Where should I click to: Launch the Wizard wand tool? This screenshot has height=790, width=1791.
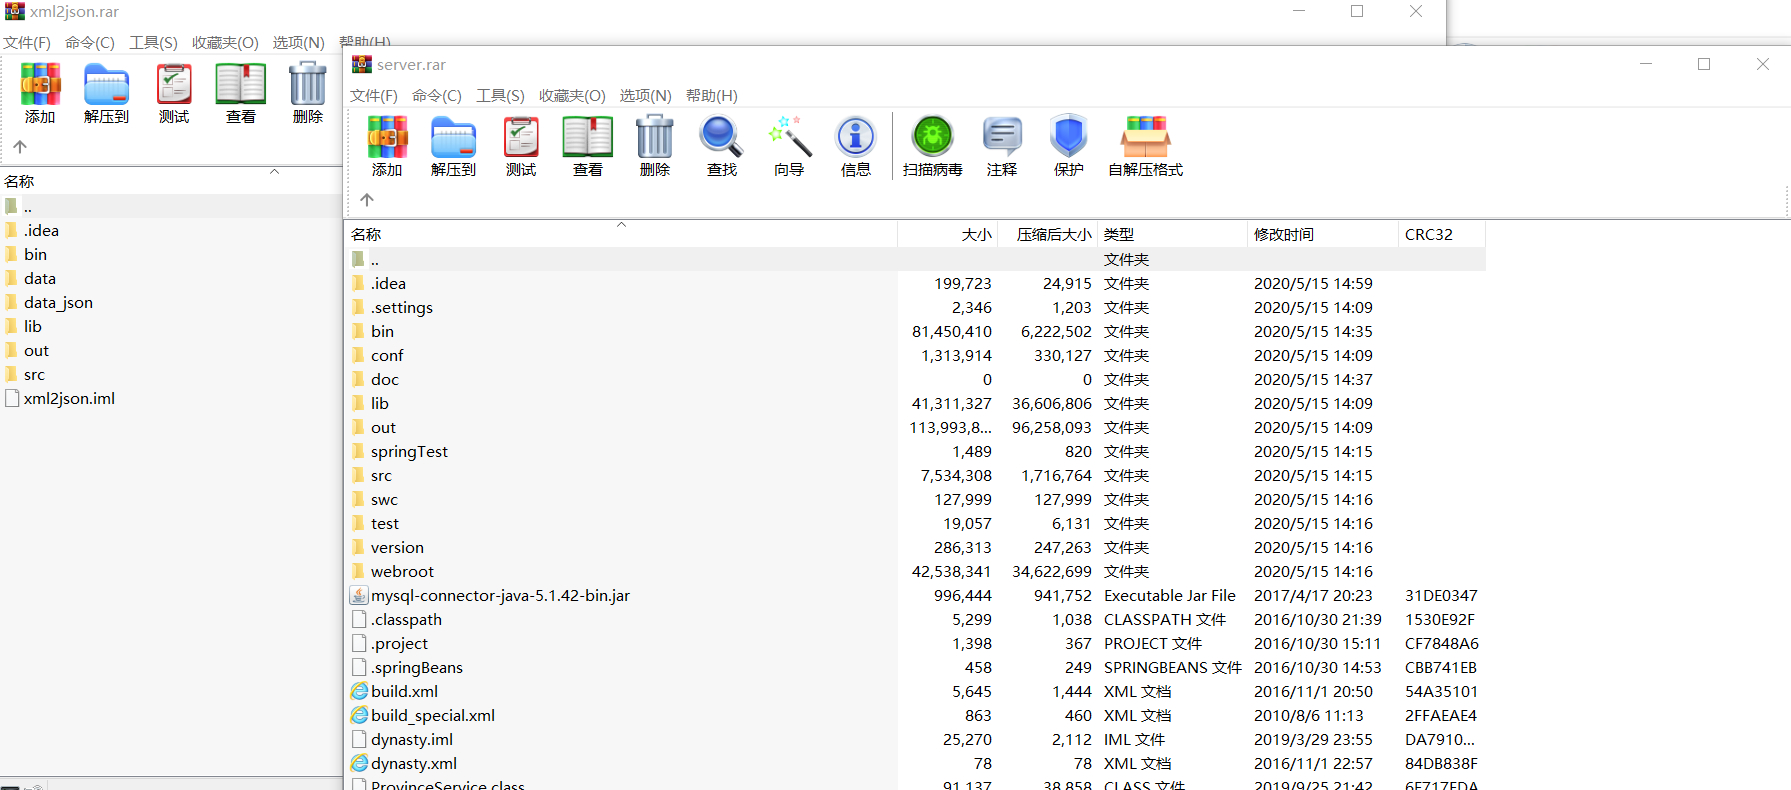tap(789, 137)
